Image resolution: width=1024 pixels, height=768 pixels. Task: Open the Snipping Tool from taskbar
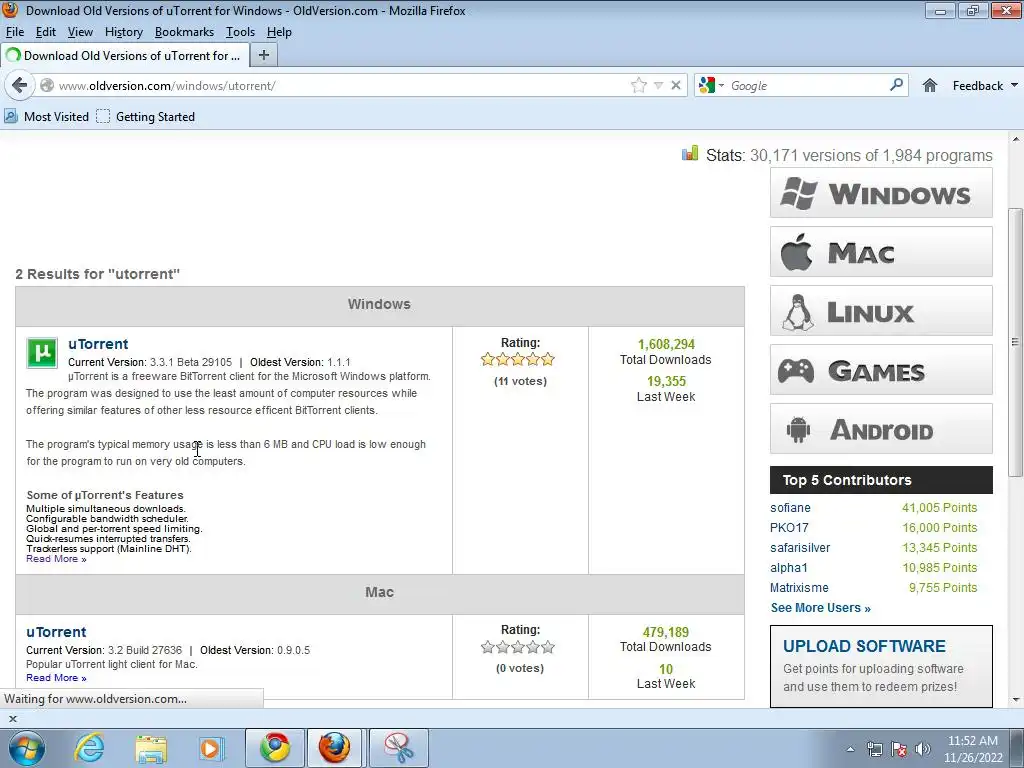click(x=398, y=748)
